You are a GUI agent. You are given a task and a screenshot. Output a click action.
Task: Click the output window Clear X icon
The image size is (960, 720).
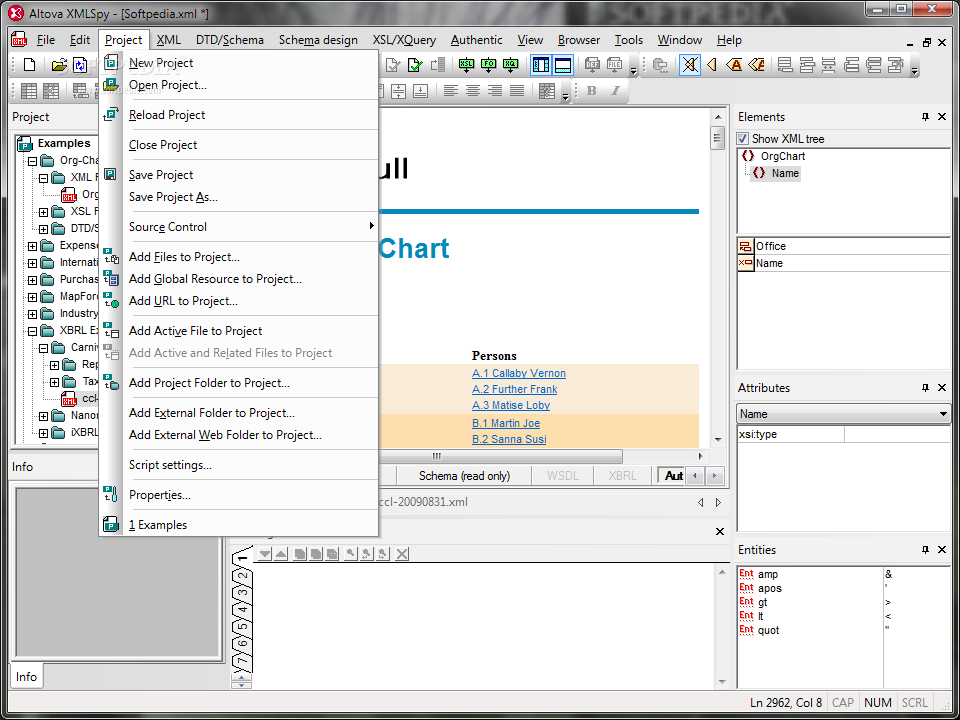click(402, 554)
